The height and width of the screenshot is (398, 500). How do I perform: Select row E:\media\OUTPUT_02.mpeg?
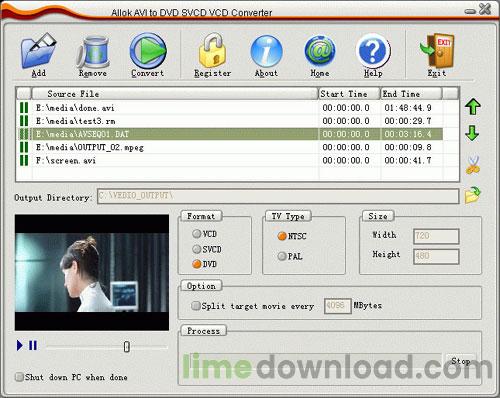click(230, 147)
